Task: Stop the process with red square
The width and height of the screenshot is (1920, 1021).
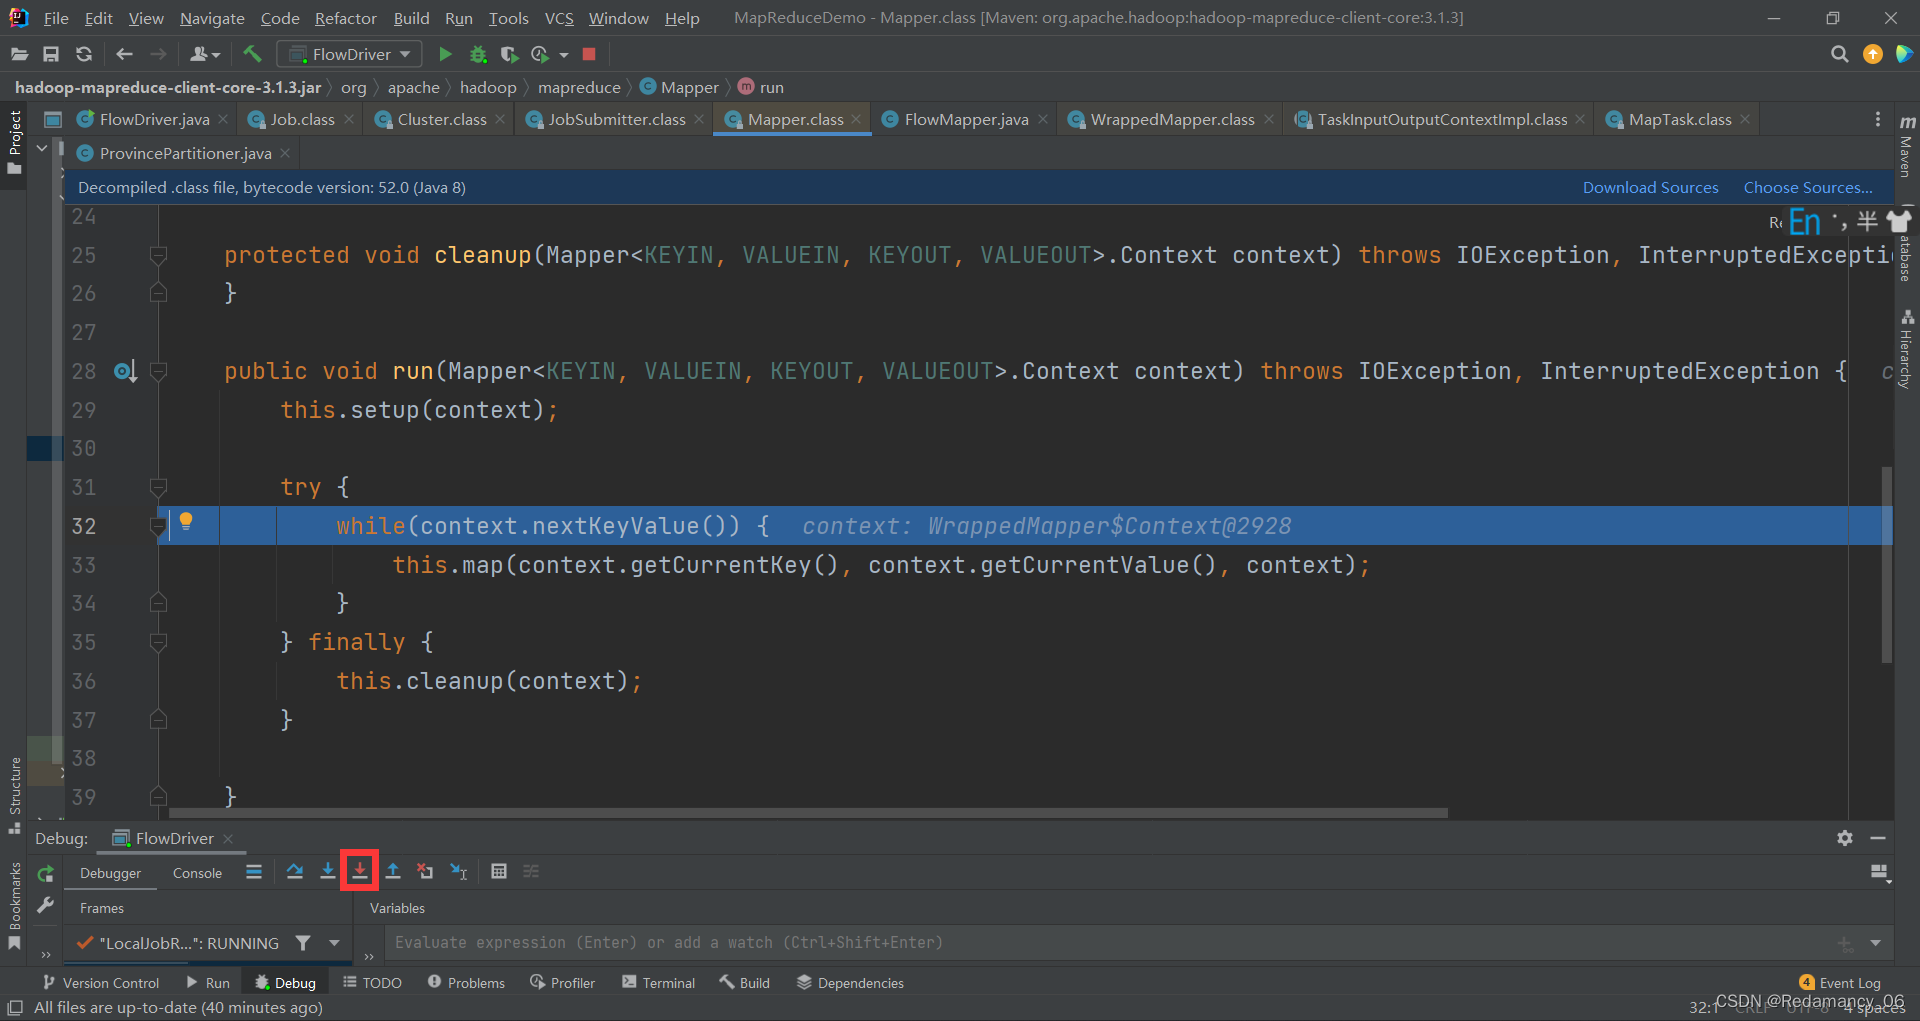Action: click(x=589, y=54)
